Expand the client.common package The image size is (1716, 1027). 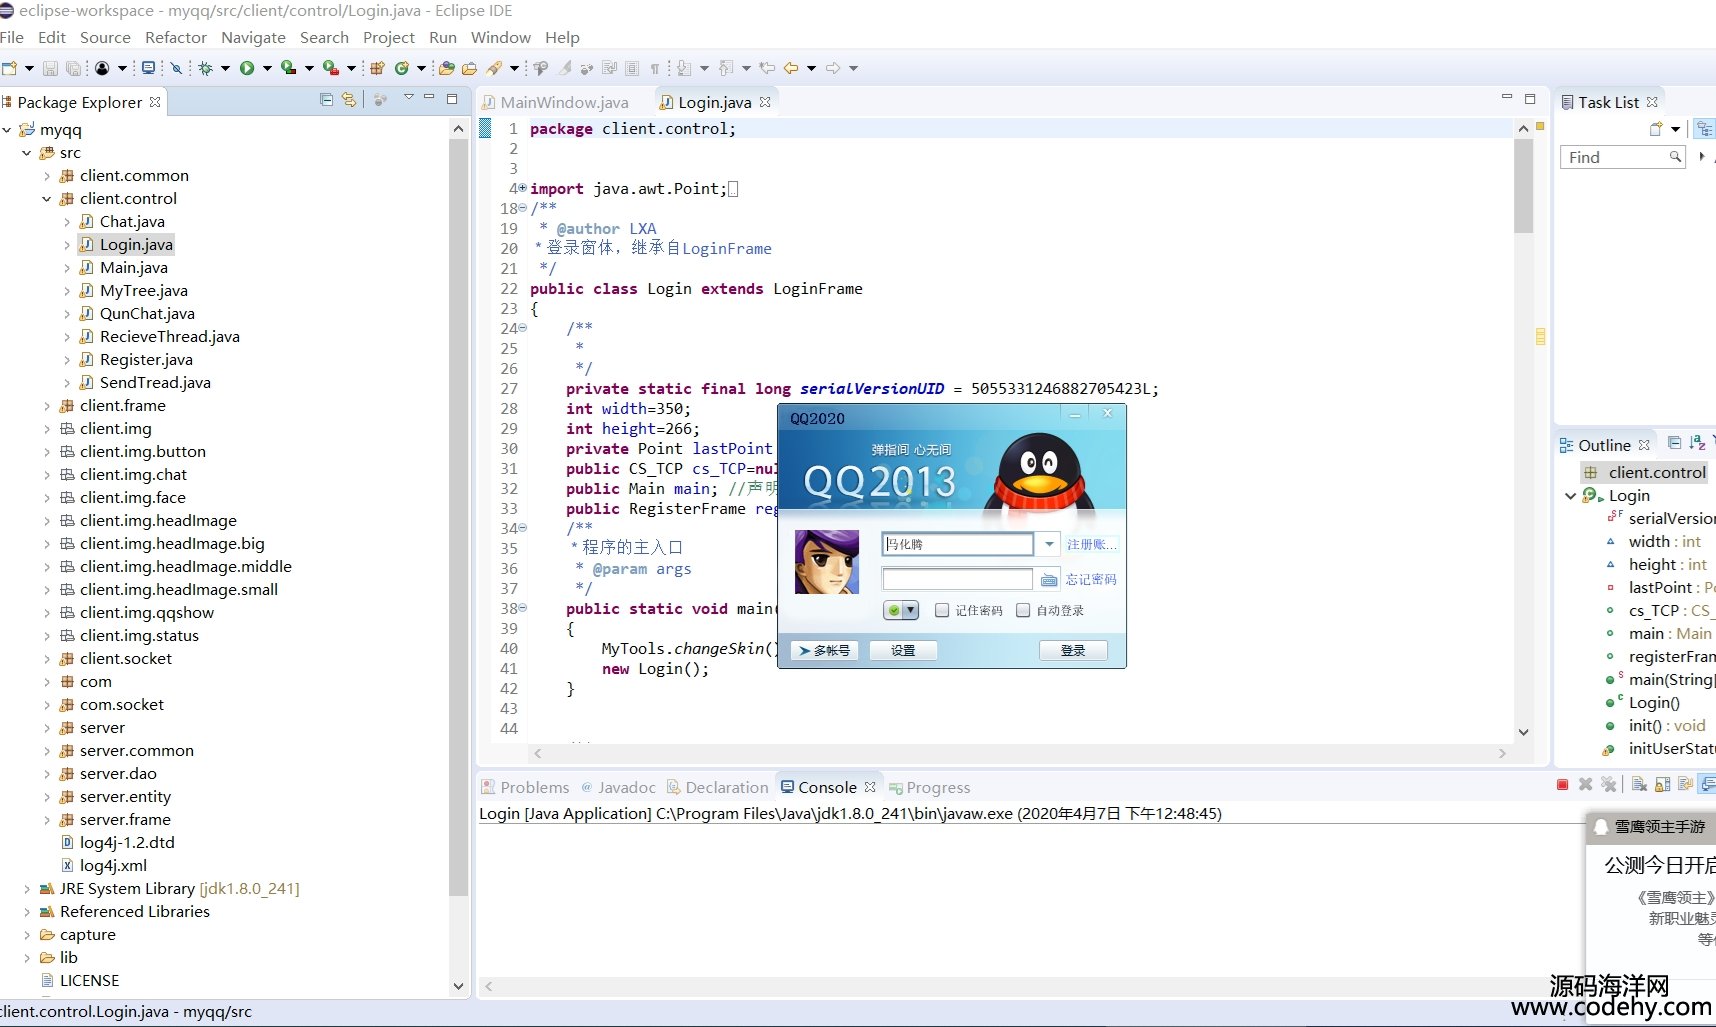(46, 176)
